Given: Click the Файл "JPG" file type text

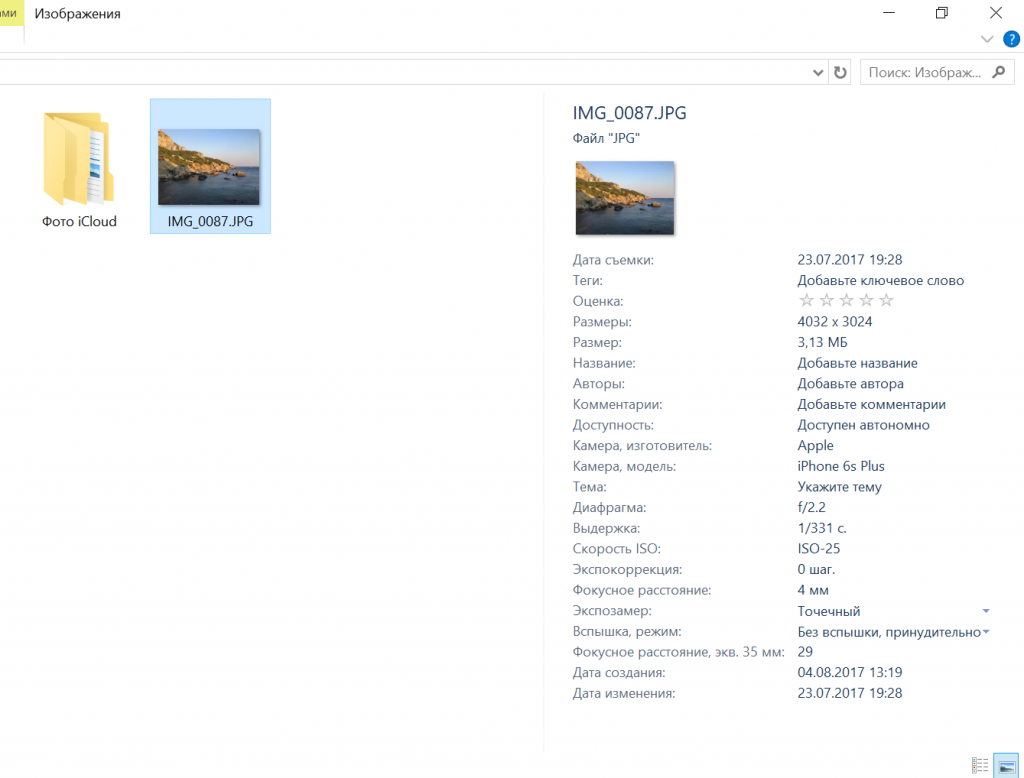Looking at the screenshot, I should click(606, 138).
